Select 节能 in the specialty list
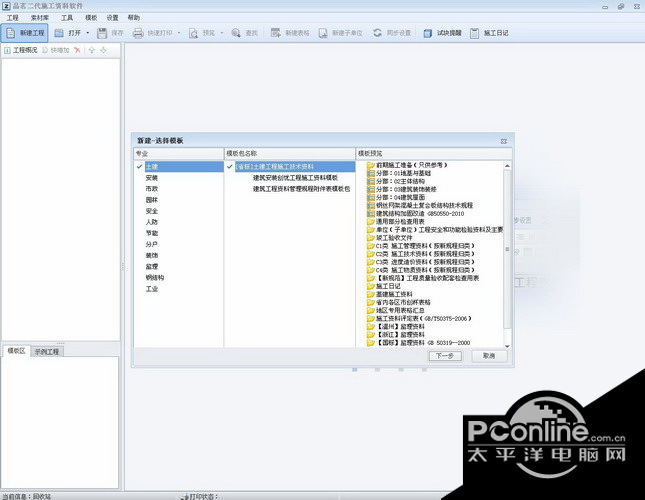This screenshot has height=500, width=645. click(x=152, y=233)
